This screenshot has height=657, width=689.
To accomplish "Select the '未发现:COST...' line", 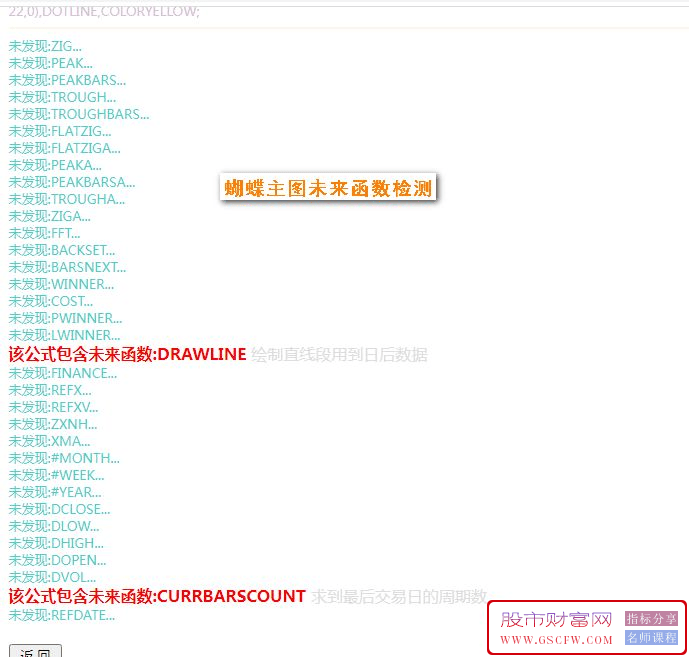I will (51, 301).
